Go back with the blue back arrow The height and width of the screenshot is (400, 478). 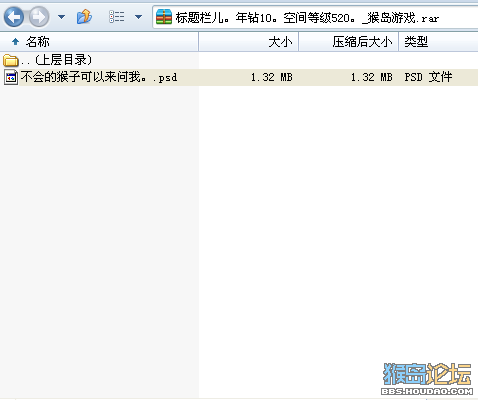point(14,17)
